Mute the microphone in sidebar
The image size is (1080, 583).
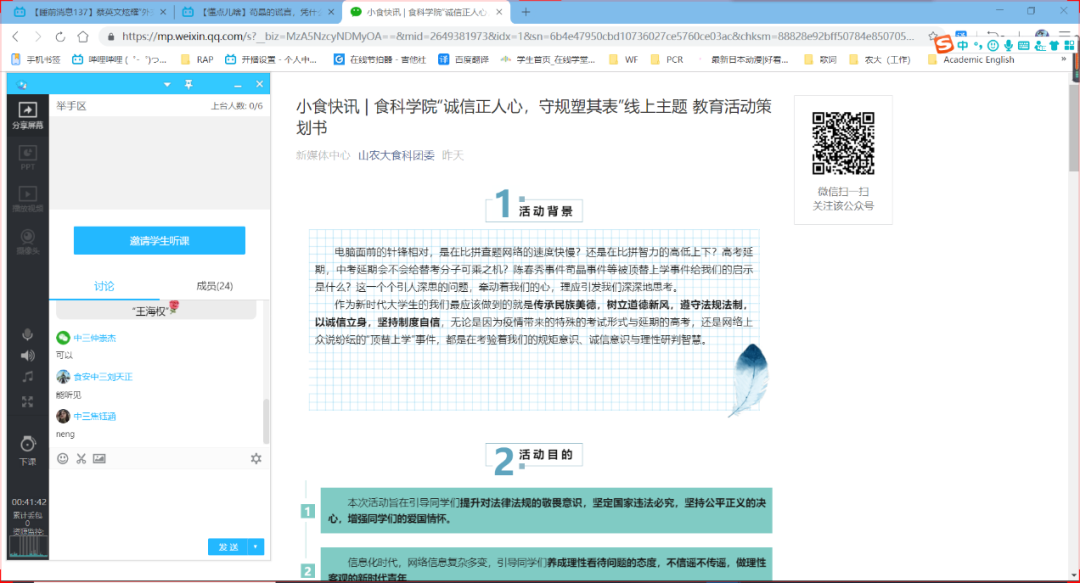(x=28, y=334)
